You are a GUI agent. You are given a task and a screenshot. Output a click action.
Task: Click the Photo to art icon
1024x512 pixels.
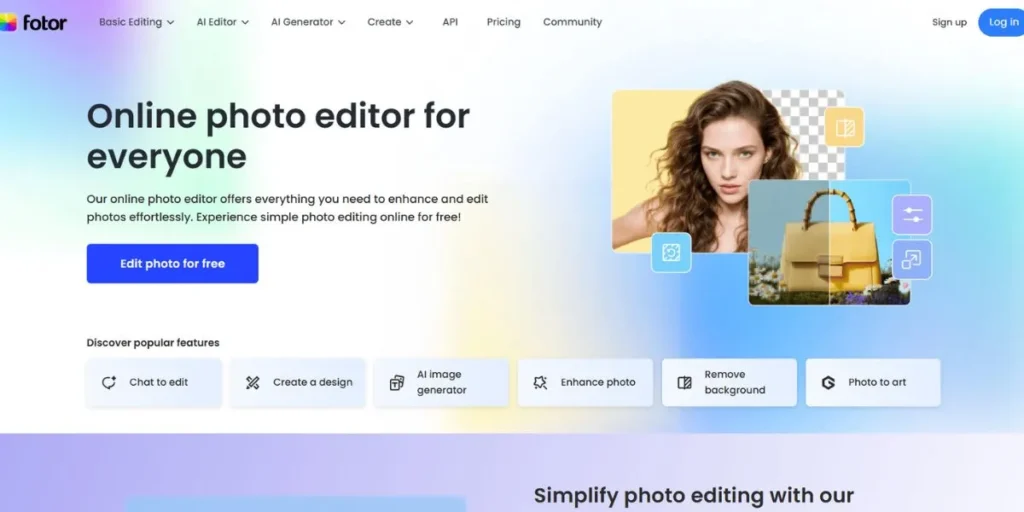[828, 382]
